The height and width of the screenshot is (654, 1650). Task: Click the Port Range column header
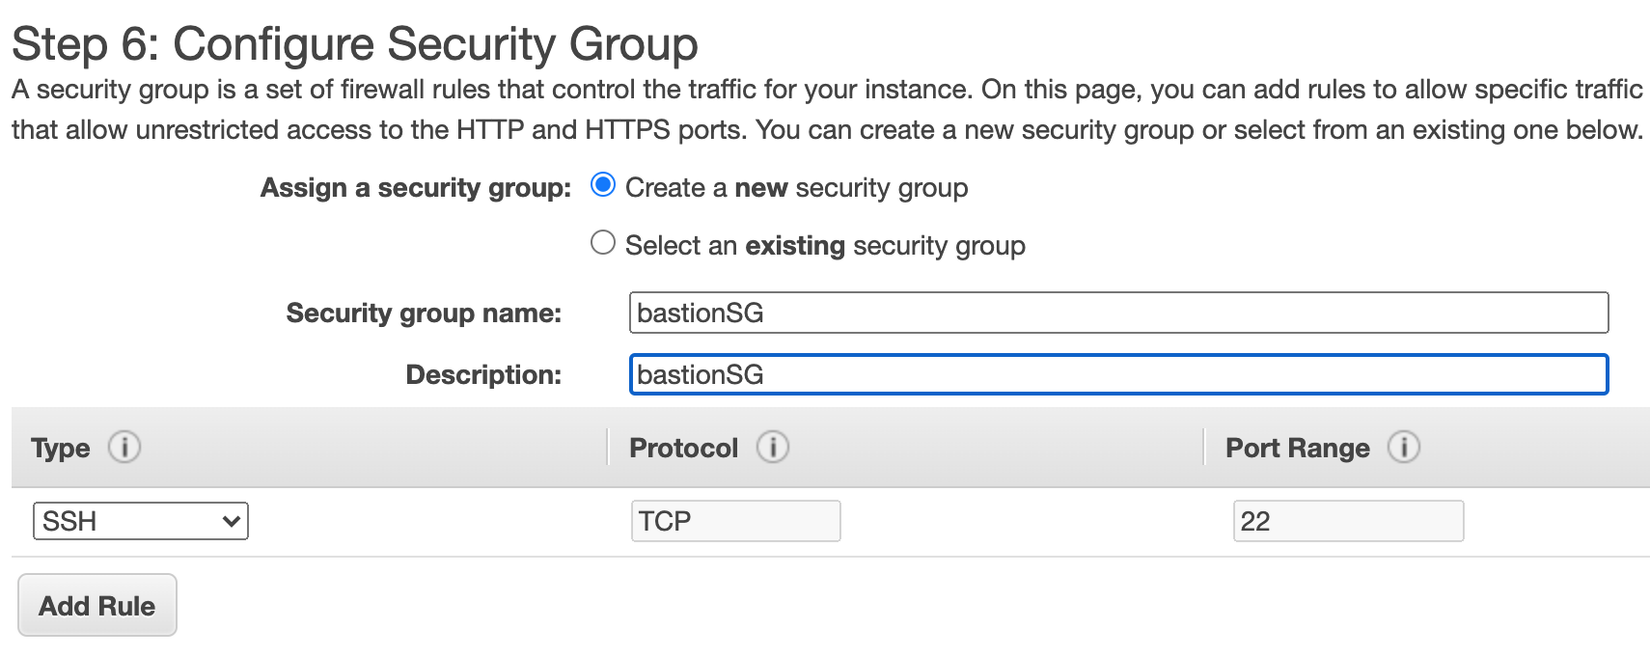[x=1297, y=448]
